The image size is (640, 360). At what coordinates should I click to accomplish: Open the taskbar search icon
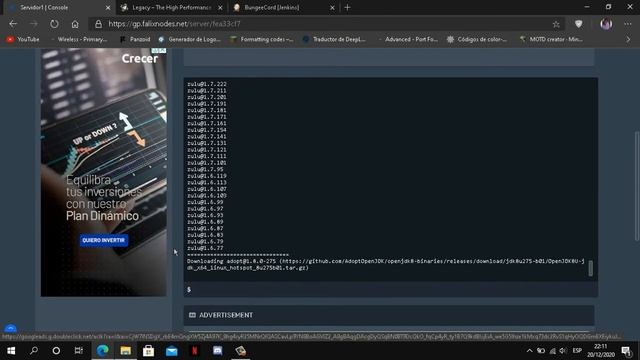tap(34, 351)
